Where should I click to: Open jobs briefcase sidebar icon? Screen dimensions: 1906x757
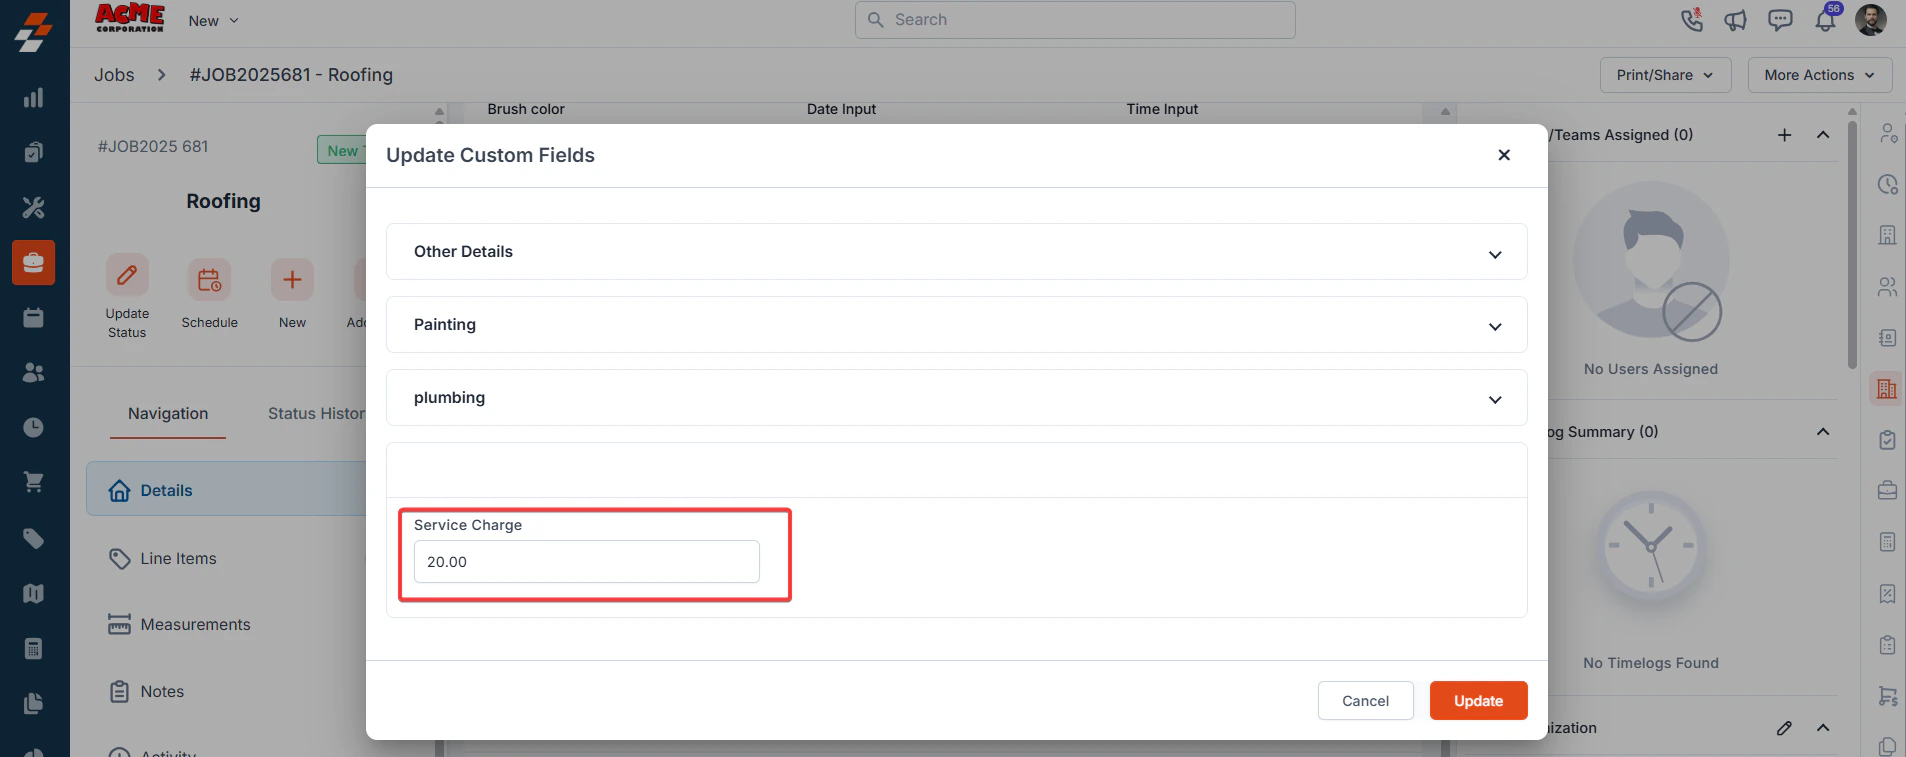point(33,263)
